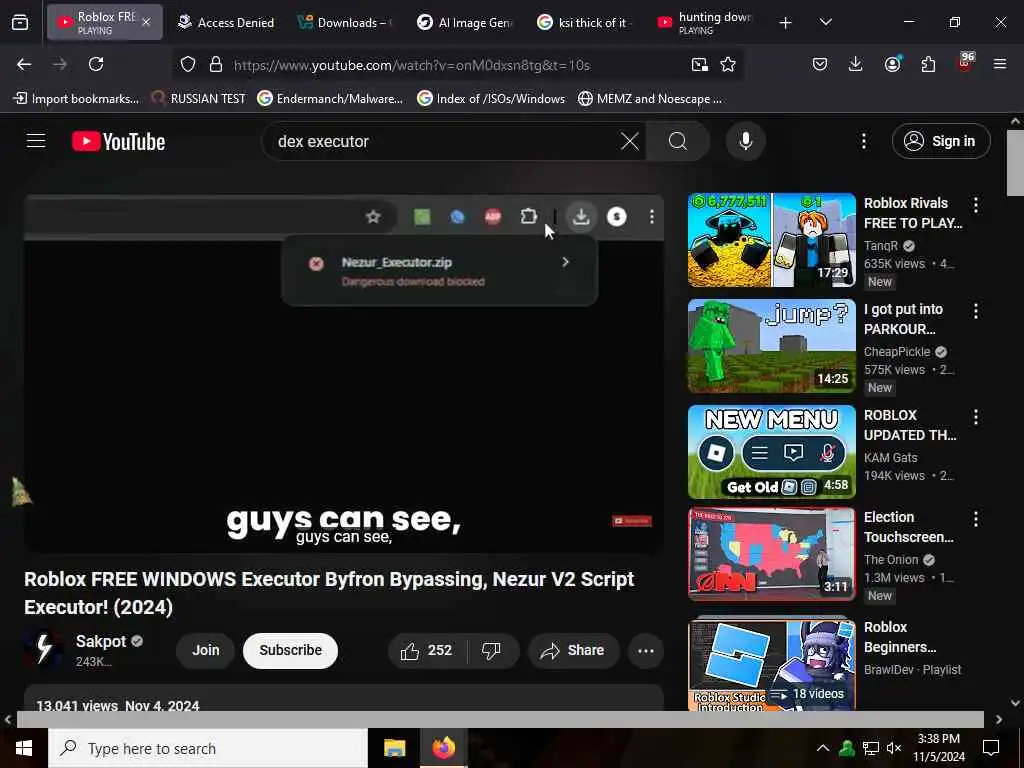The height and width of the screenshot is (768, 1024).
Task: Open Election Touchscreen video thumbnail
Action: point(771,554)
